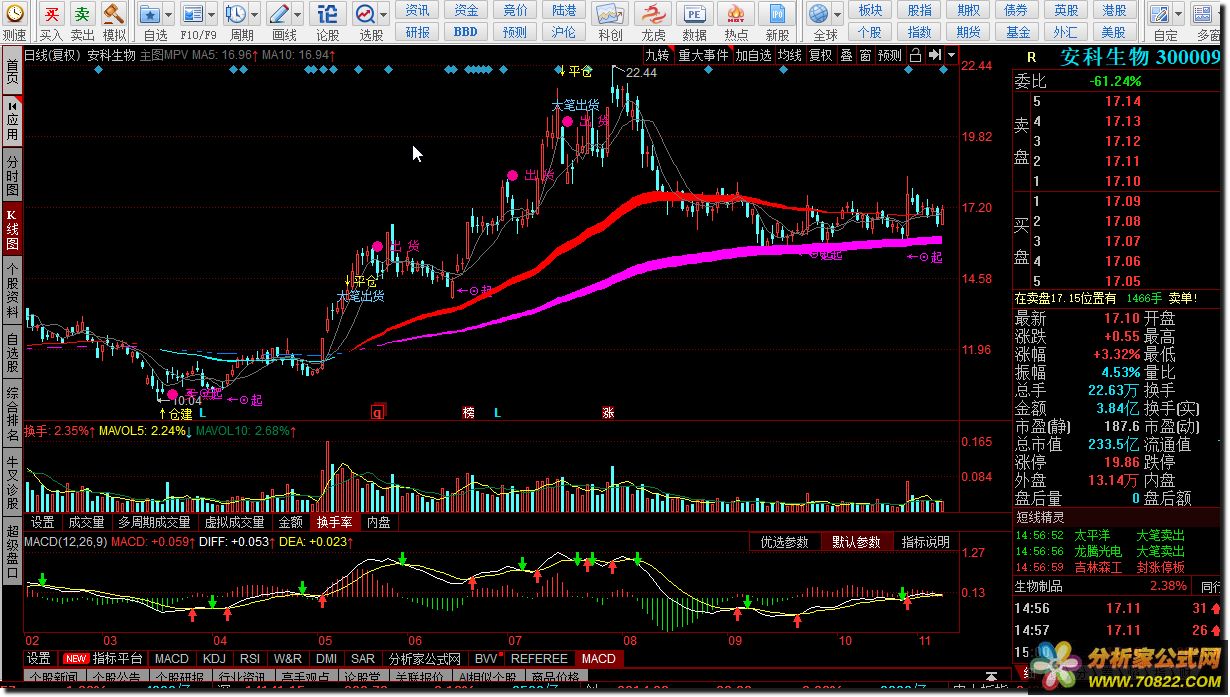Select the 分析家公式网 indicator tab

pos(425,659)
